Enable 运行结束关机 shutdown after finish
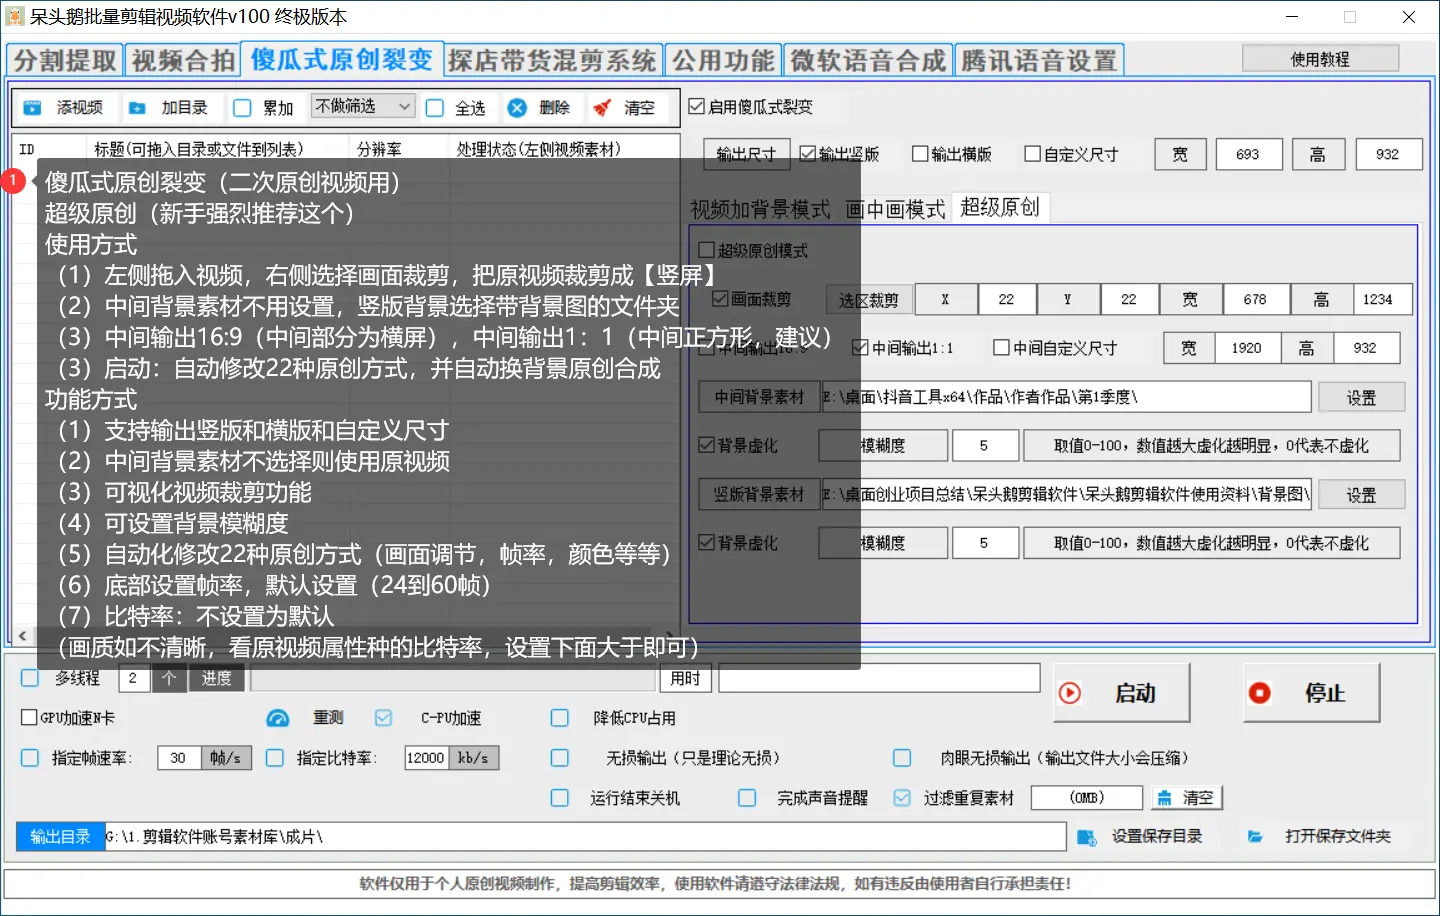This screenshot has width=1440, height=916. pos(559,797)
